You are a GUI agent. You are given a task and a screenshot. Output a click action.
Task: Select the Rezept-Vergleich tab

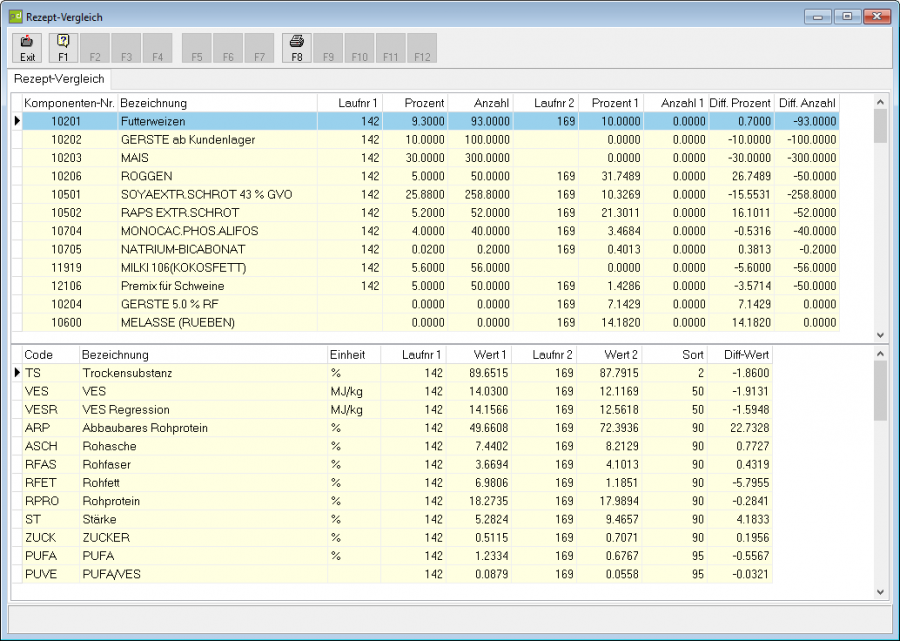pos(59,79)
